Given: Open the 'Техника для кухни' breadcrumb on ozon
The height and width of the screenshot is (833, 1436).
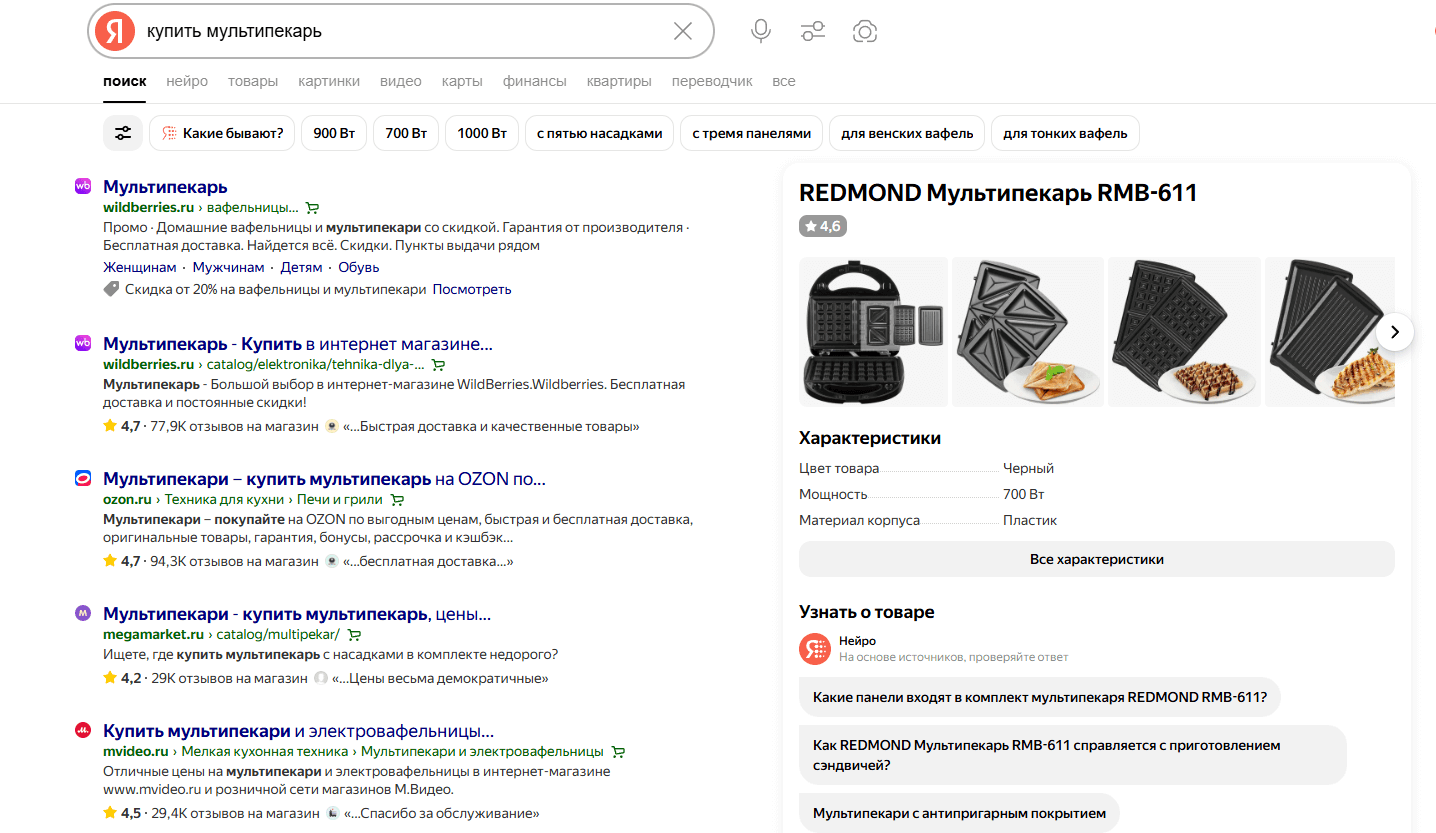Looking at the screenshot, I should coord(225,499).
